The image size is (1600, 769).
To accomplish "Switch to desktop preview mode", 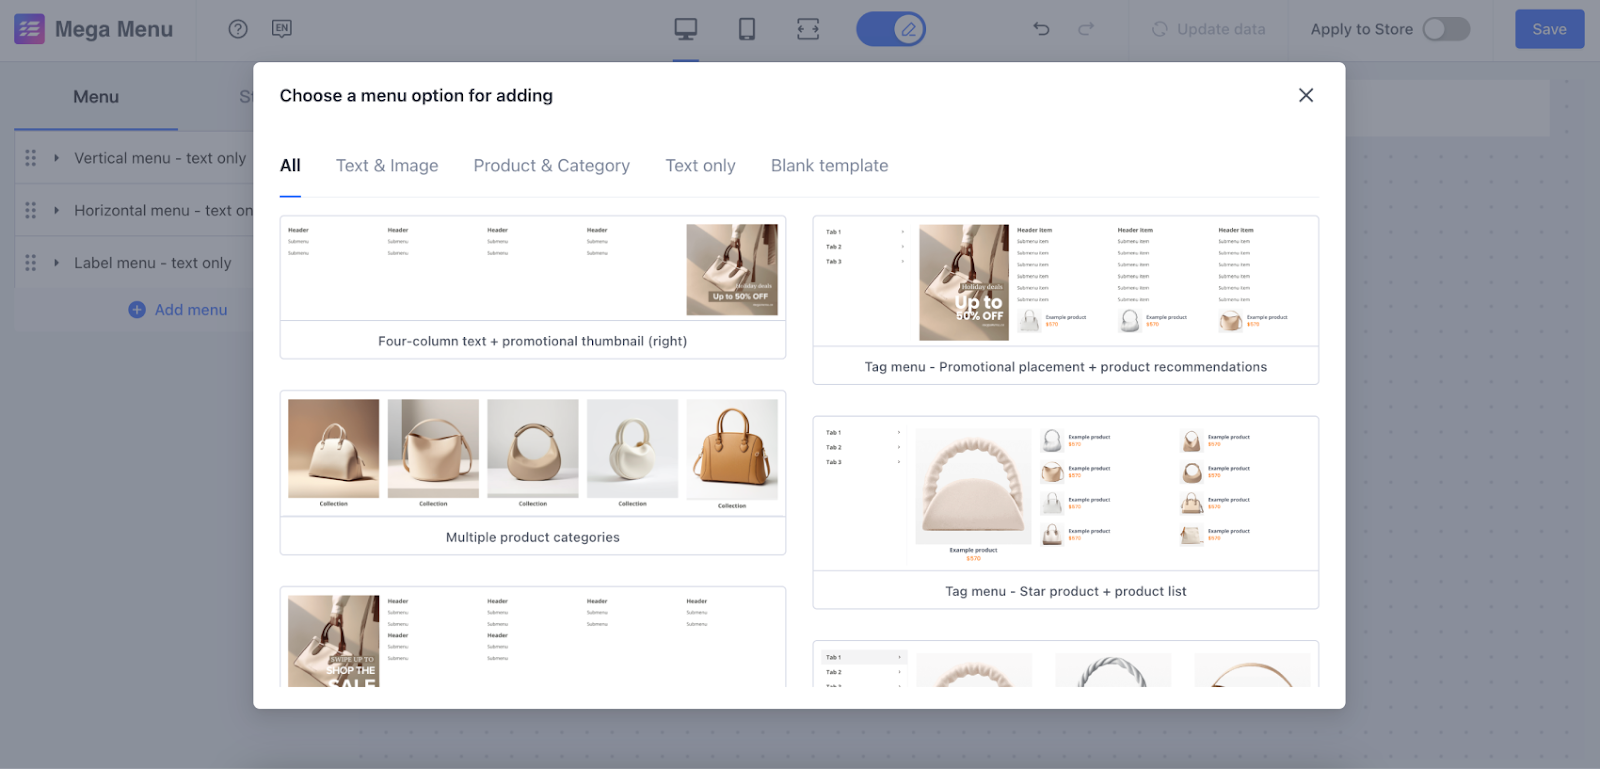I will [x=686, y=29].
